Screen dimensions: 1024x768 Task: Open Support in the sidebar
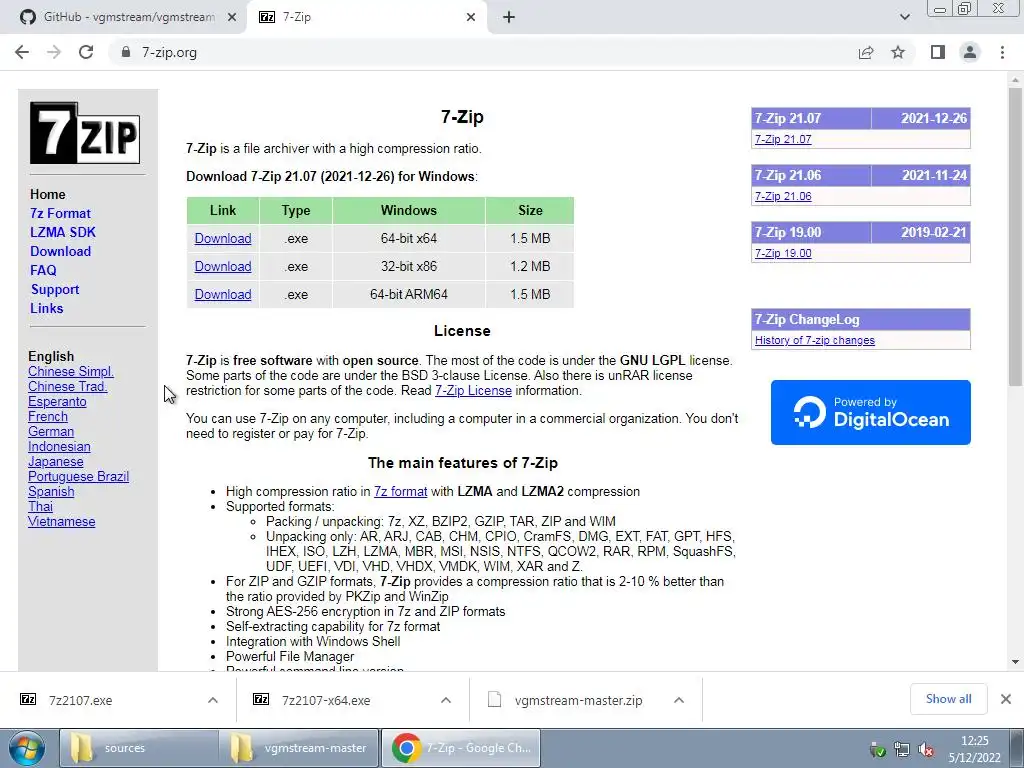55,289
